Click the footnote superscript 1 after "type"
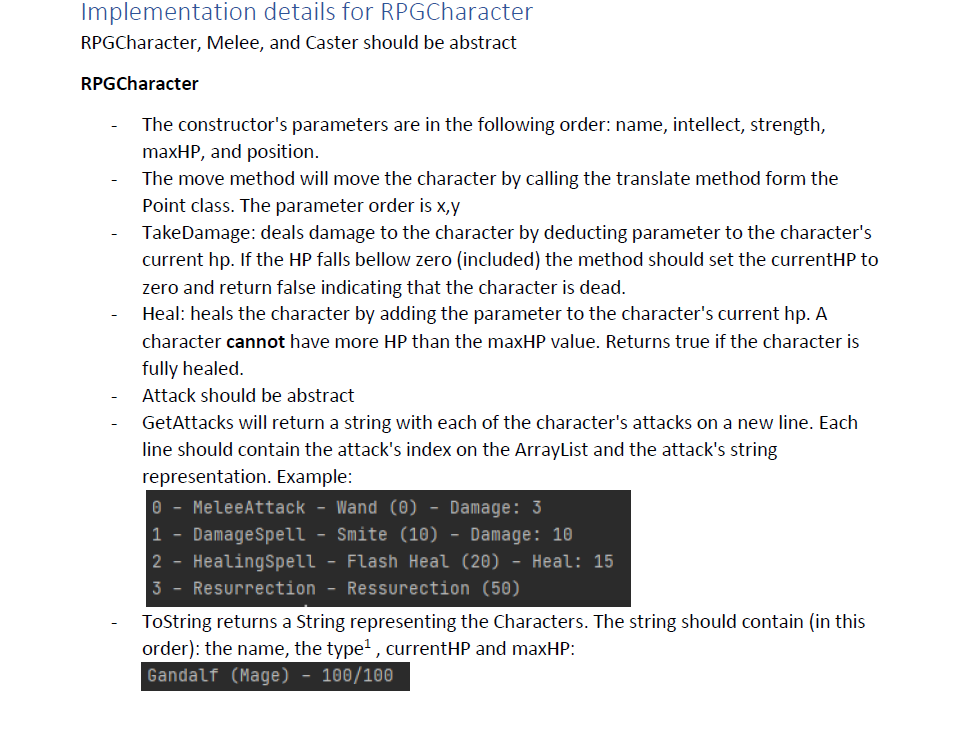 (367, 643)
